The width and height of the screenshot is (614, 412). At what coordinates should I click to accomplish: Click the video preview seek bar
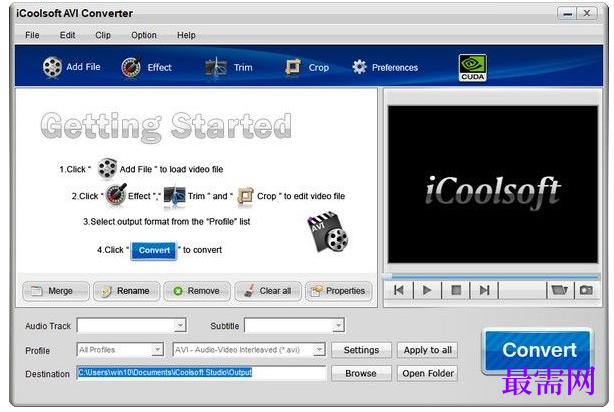pos(493,276)
